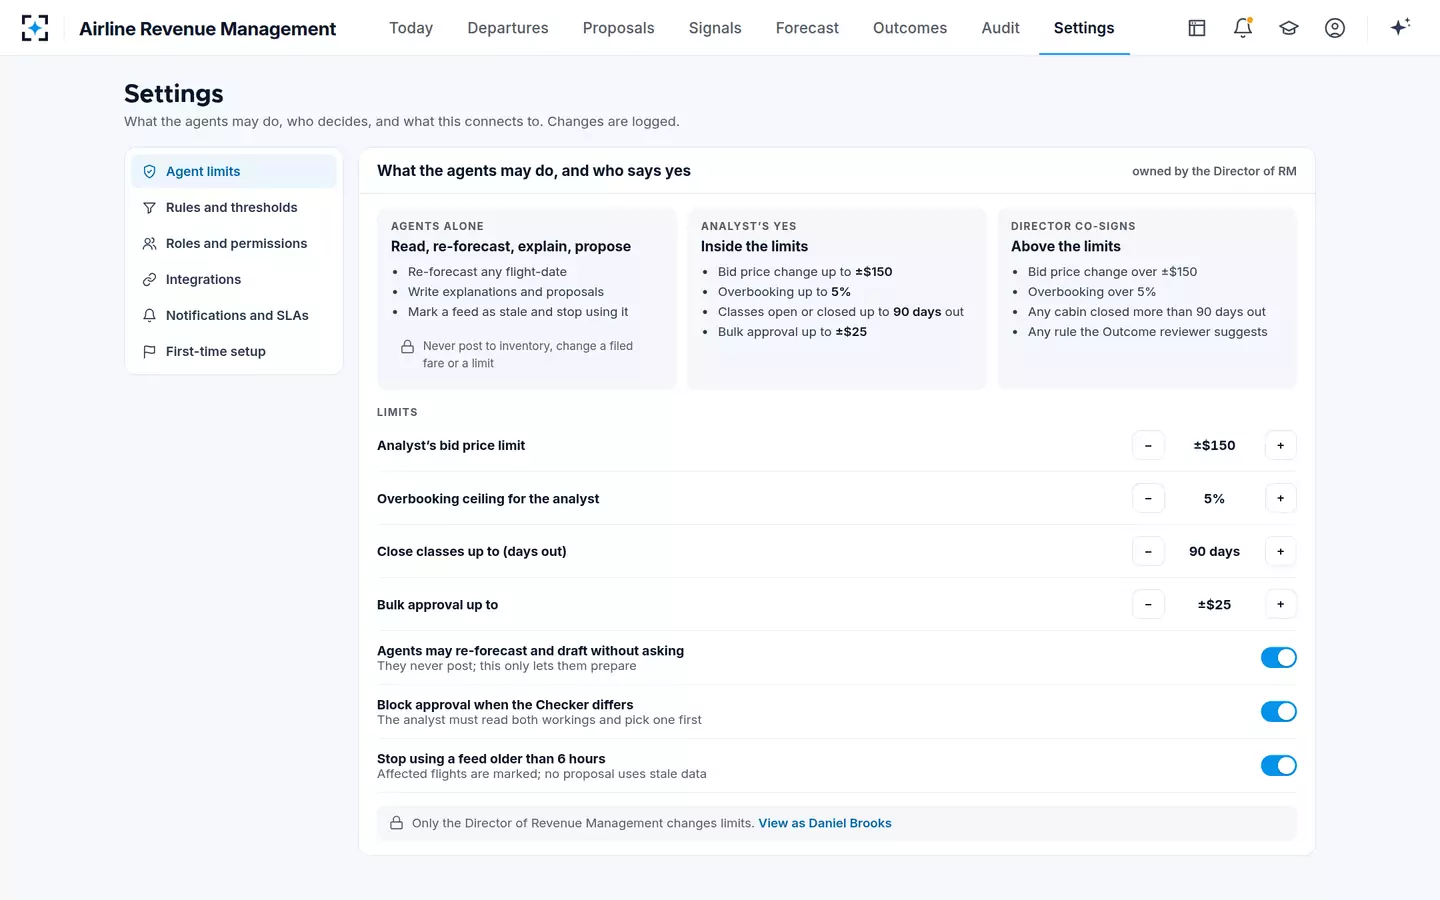Viewport: 1440px width, 900px height.
Task: Open Roles and permissions settings section
Action: coord(234,243)
